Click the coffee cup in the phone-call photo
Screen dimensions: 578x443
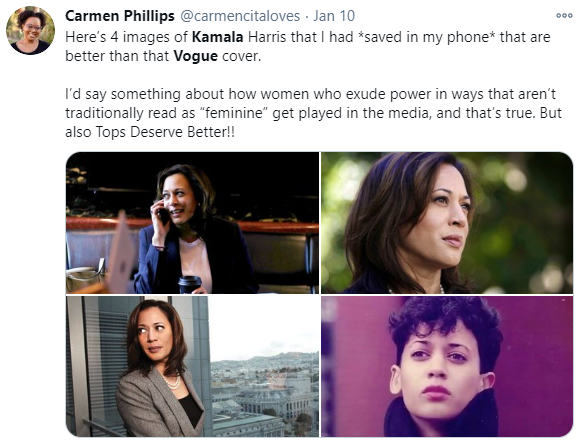[x=190, y=285]
